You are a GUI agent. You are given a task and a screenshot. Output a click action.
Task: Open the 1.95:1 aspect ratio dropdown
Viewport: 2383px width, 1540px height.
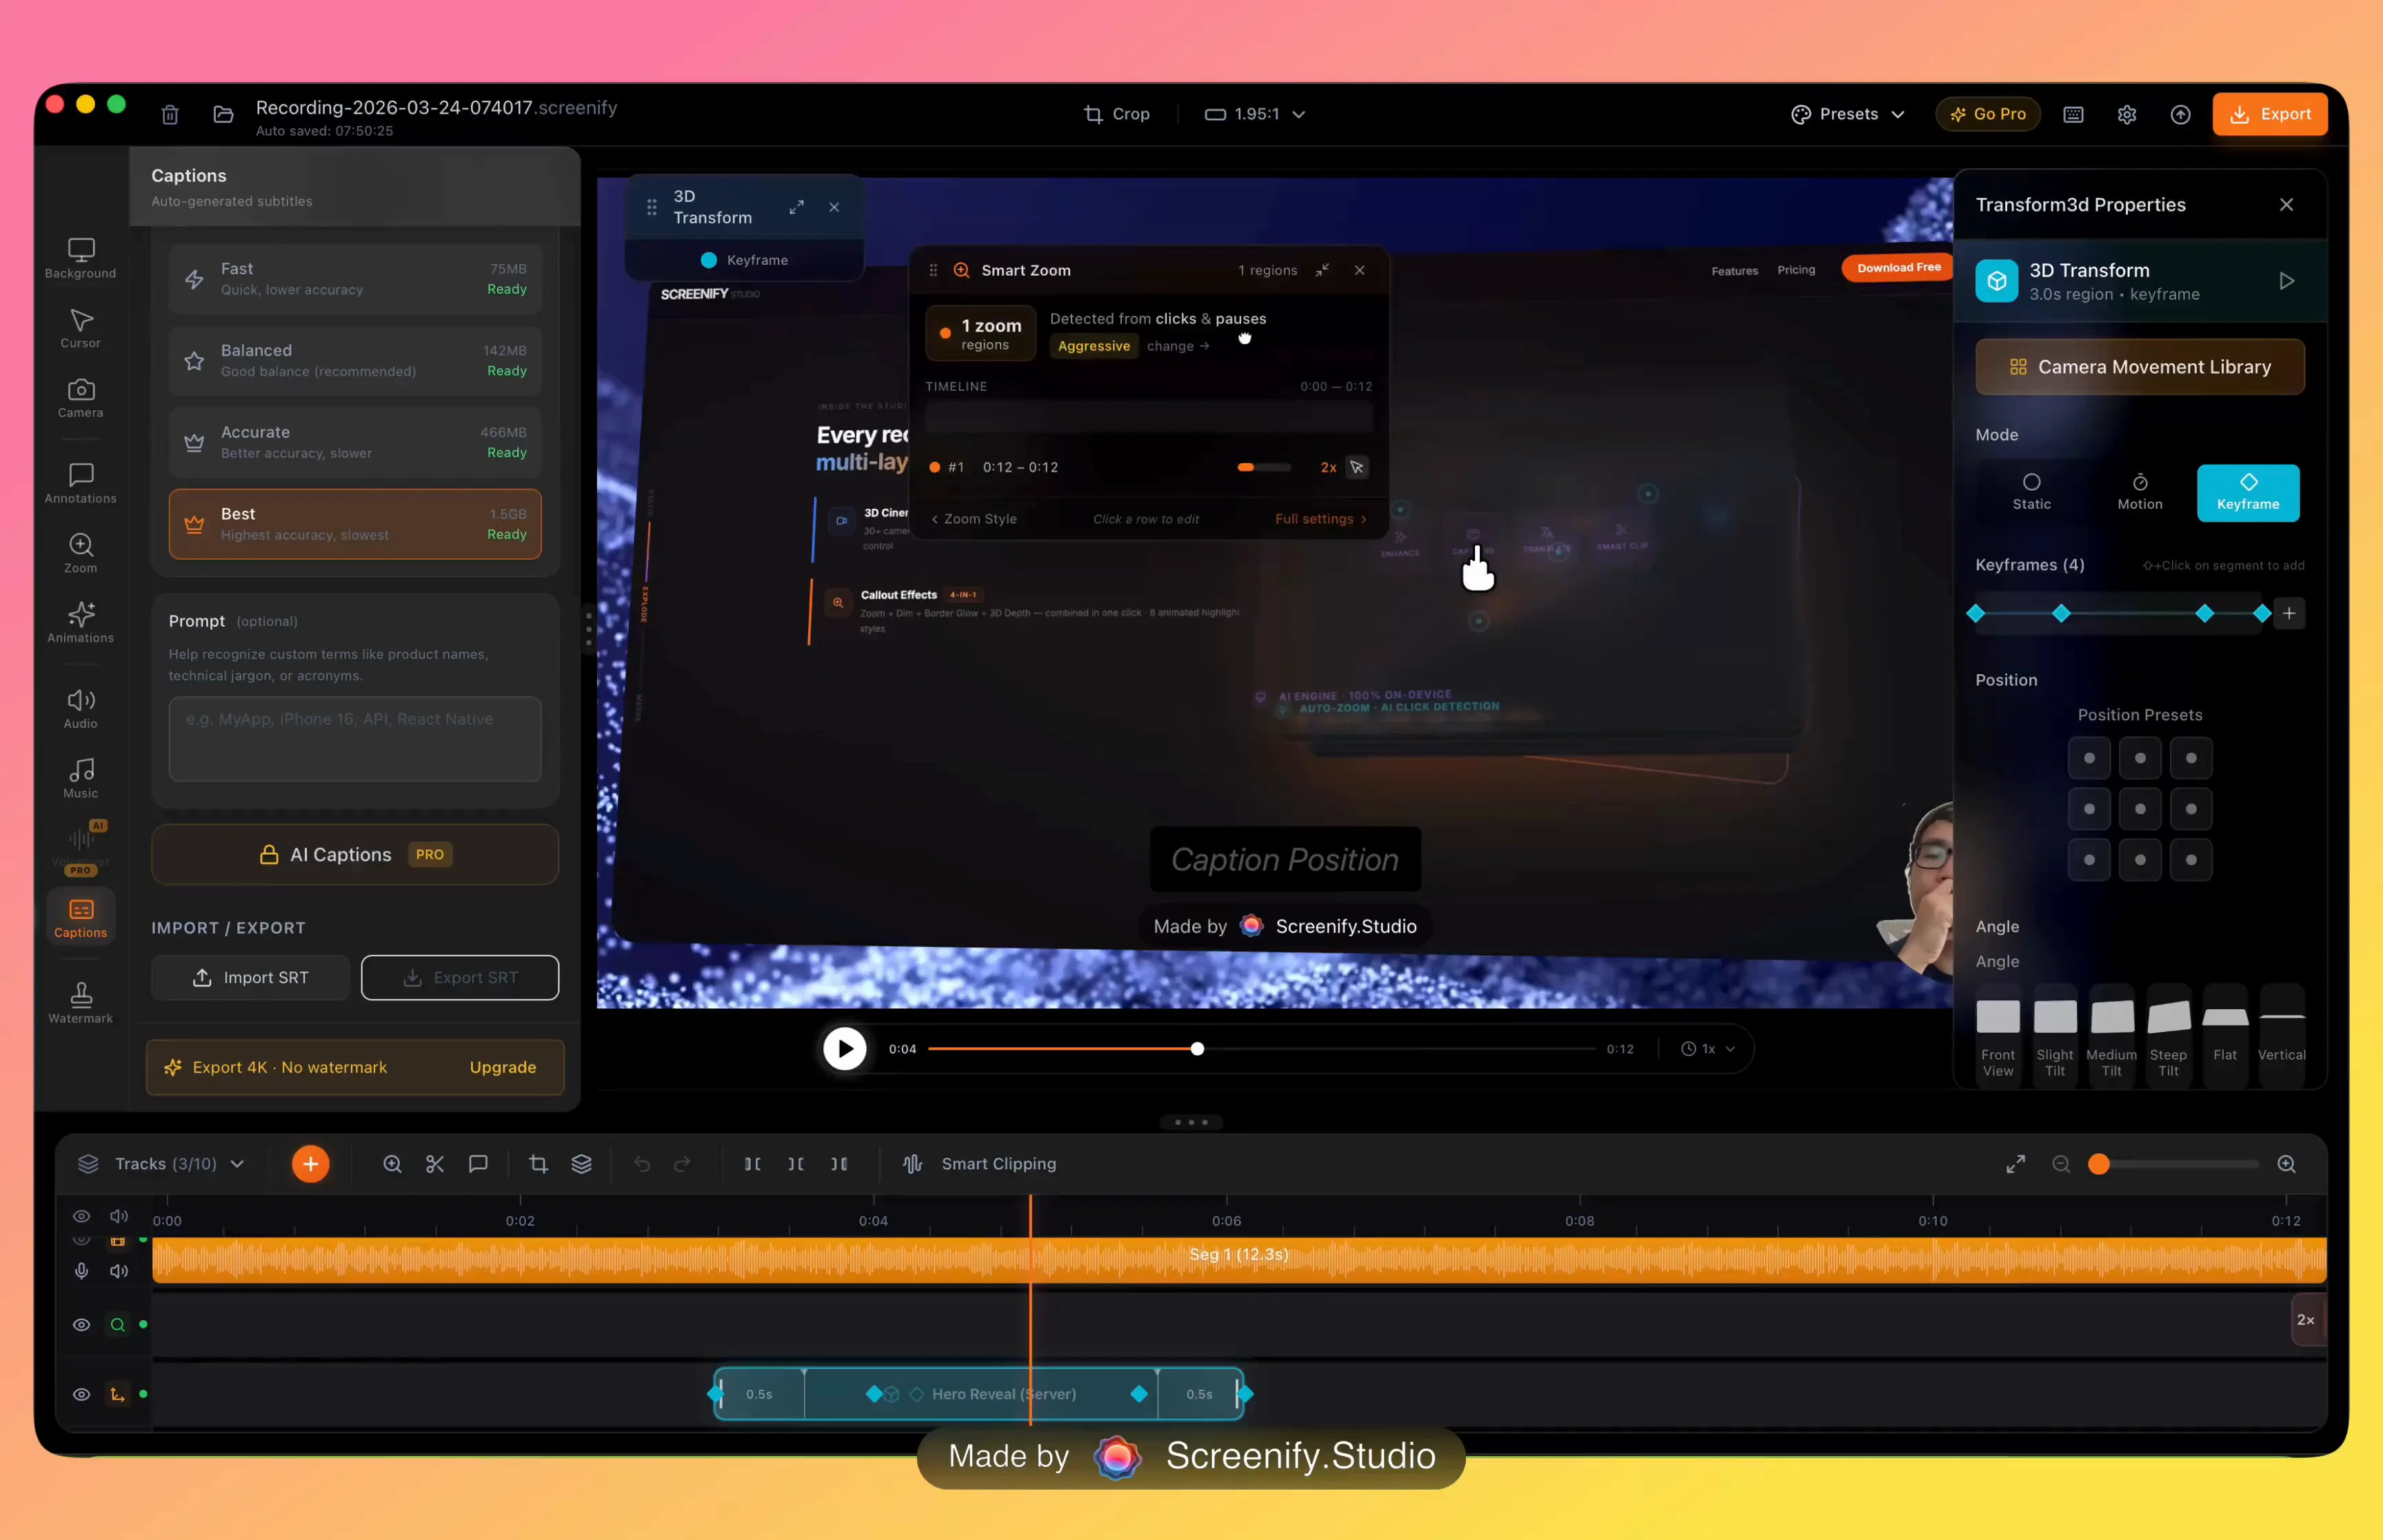[1255, 114]
